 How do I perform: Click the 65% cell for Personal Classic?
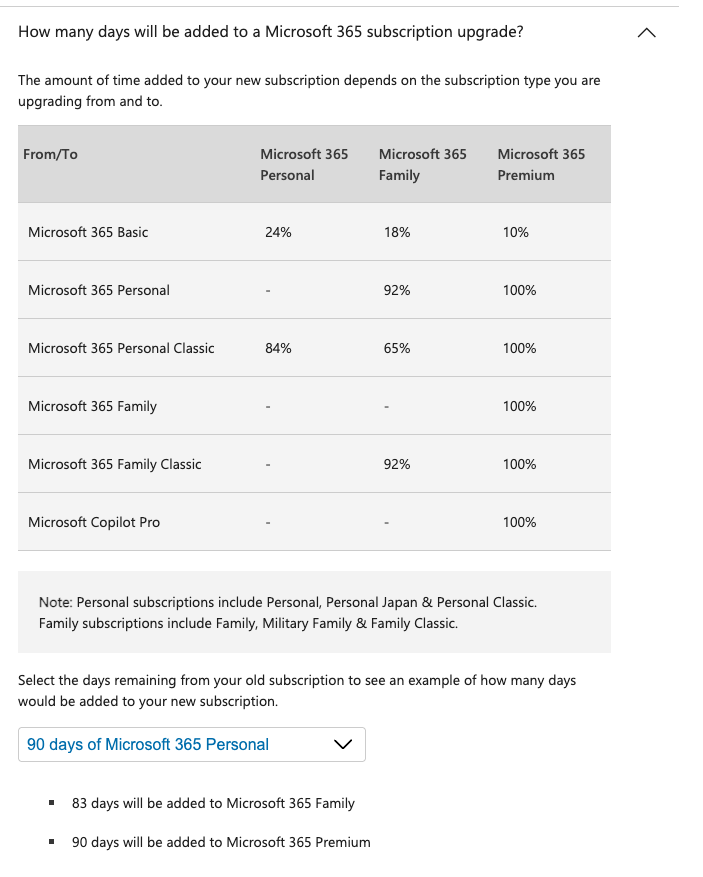pyautogui.click(x=397, y=348)
